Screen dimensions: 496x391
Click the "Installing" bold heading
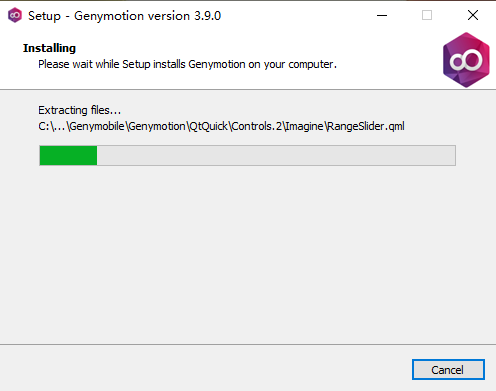tap(49, 48)
